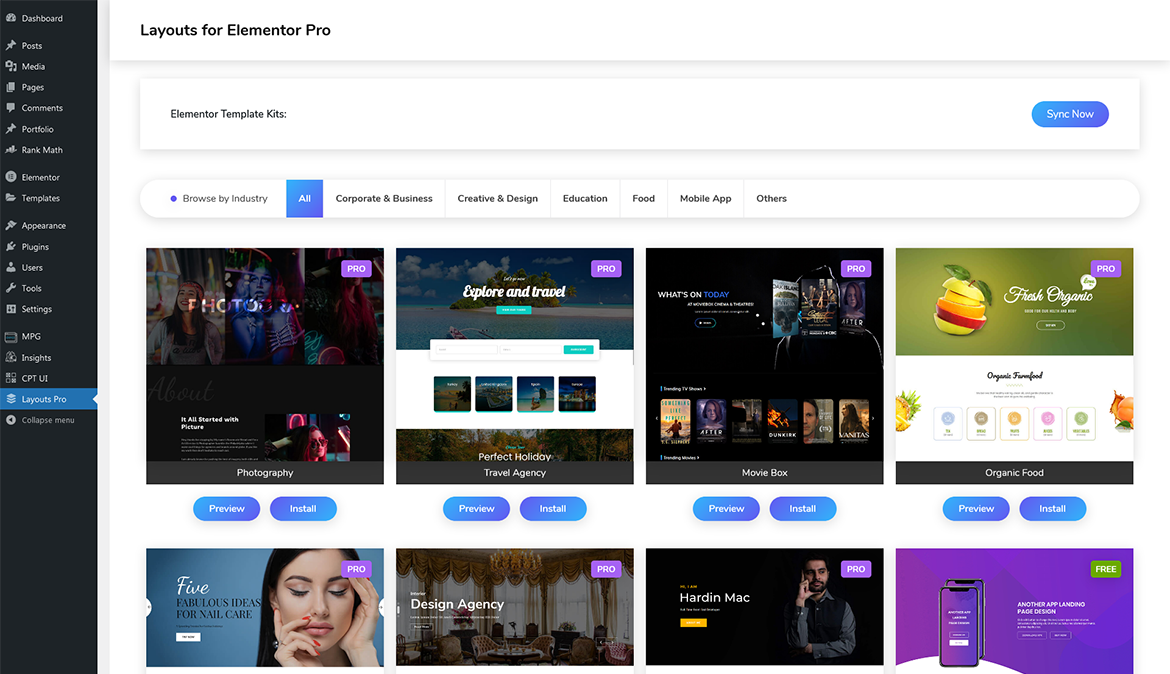Open the Media menu label
The width and height of the screenshot is (1170, 674).
pos(33,66)
